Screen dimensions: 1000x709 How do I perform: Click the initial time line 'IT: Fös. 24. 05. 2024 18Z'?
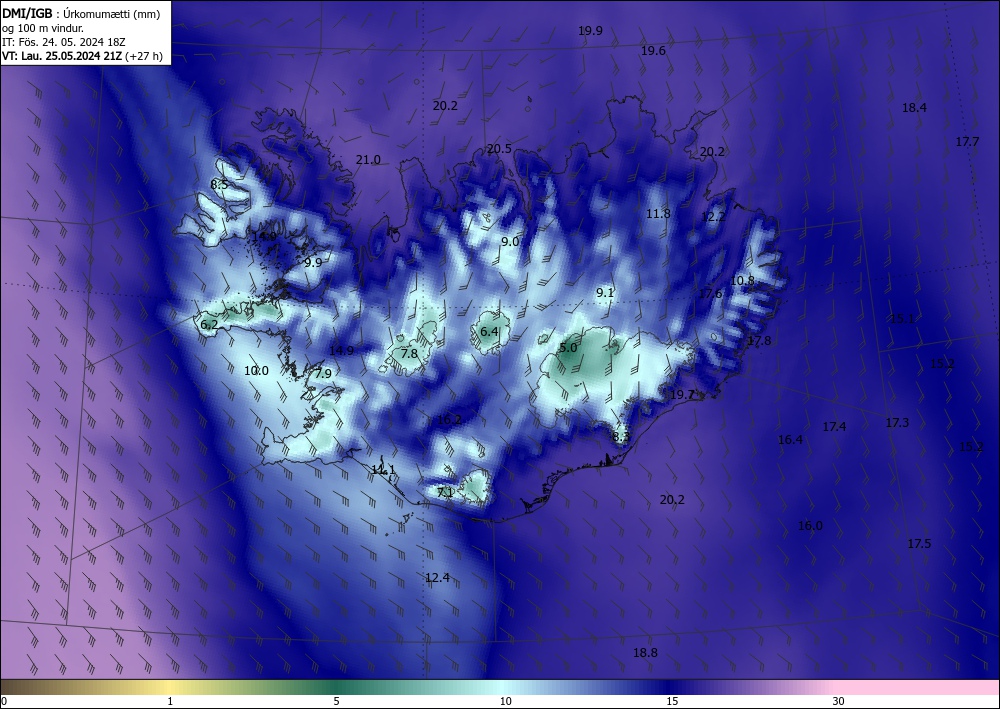pos(64,42)
